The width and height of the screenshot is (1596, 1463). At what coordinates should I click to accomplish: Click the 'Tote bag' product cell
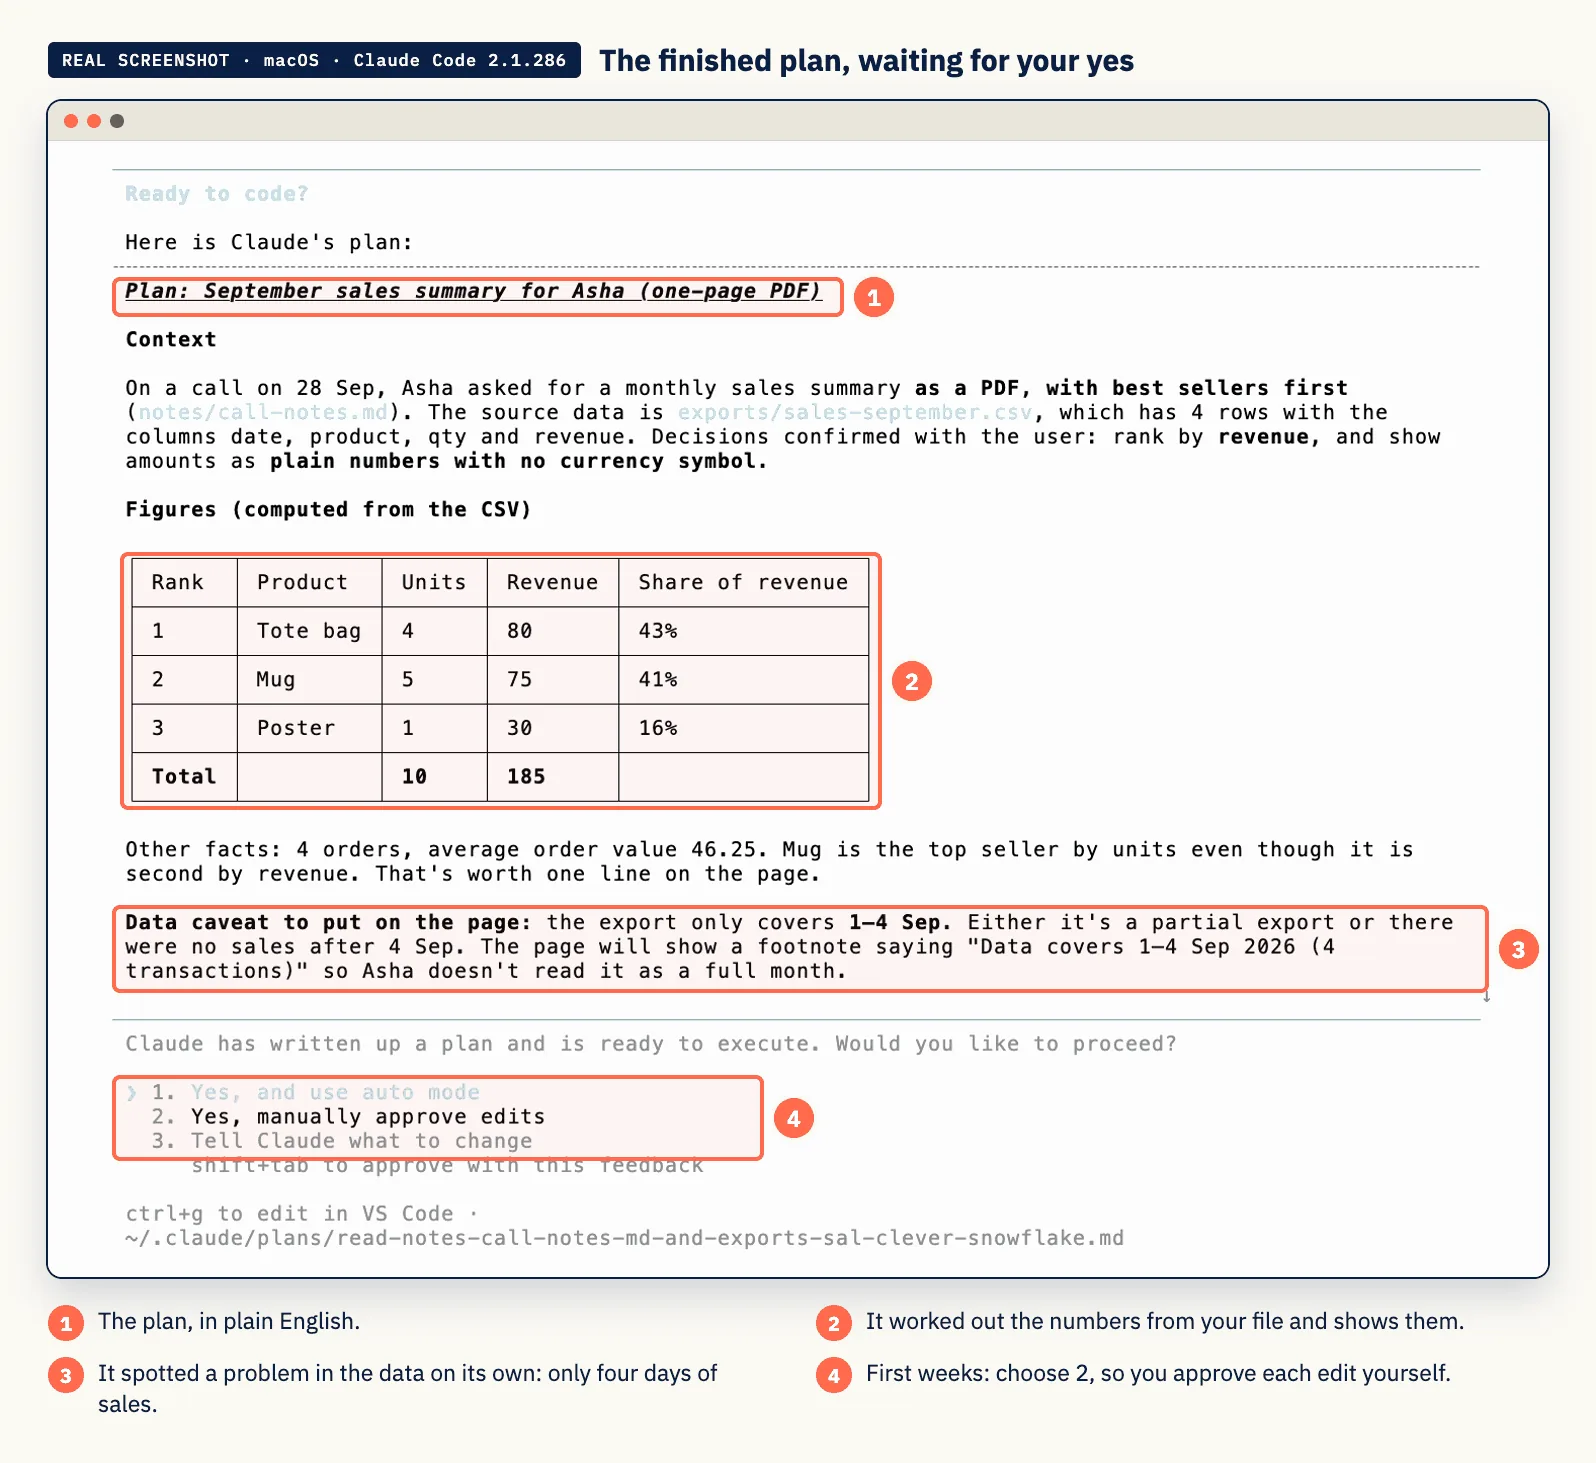pyautogui.click(x=309, y=631)
